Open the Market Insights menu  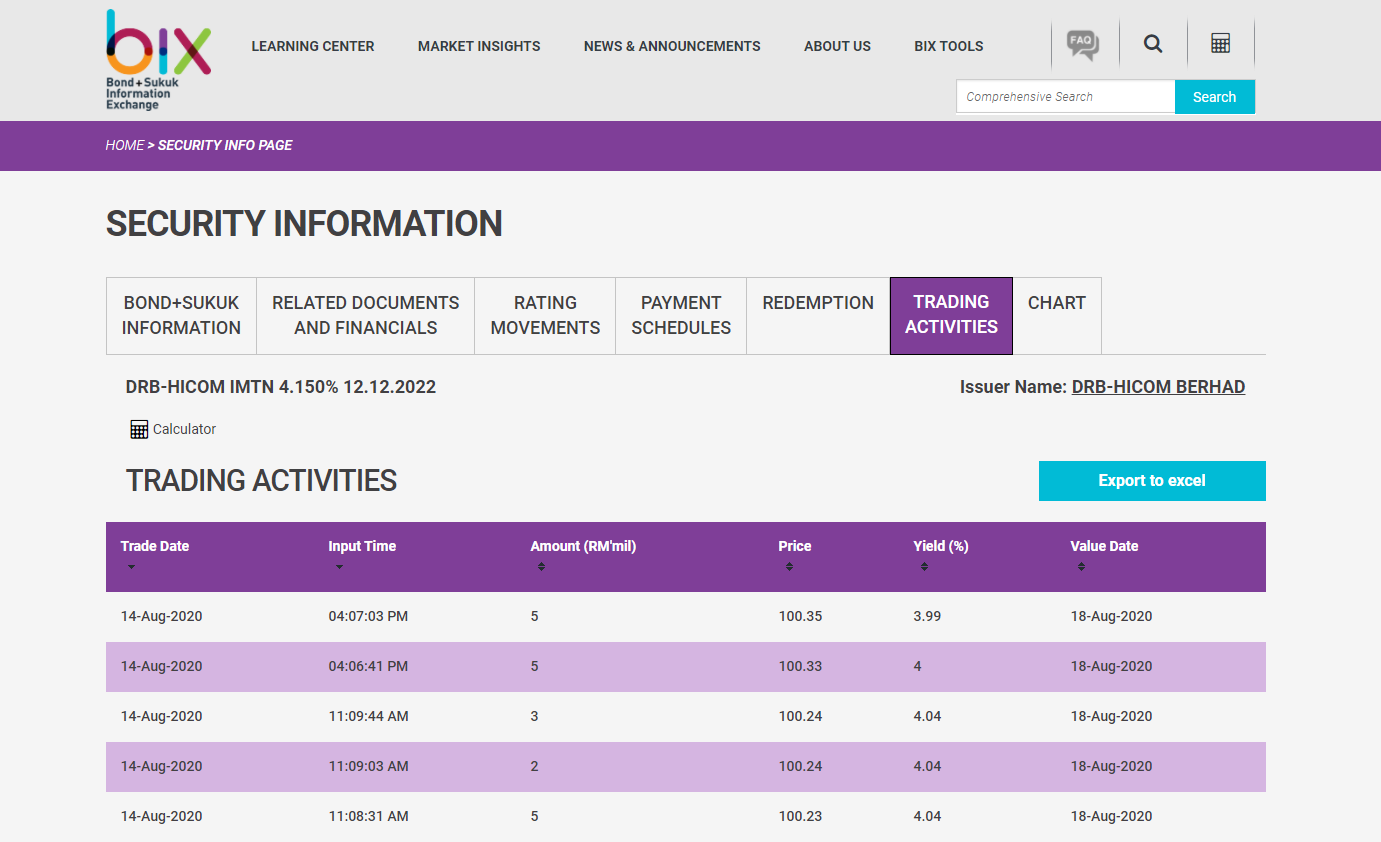coord(479,46)
